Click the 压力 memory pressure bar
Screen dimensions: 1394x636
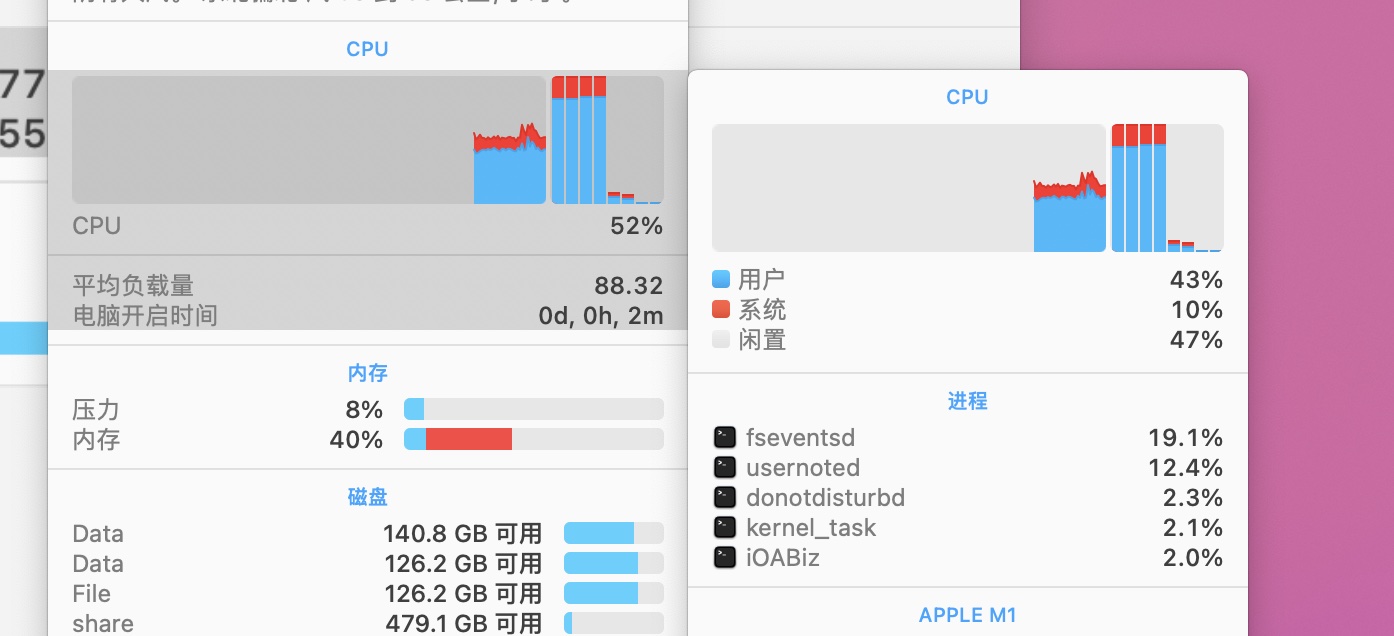pos(533,409)
